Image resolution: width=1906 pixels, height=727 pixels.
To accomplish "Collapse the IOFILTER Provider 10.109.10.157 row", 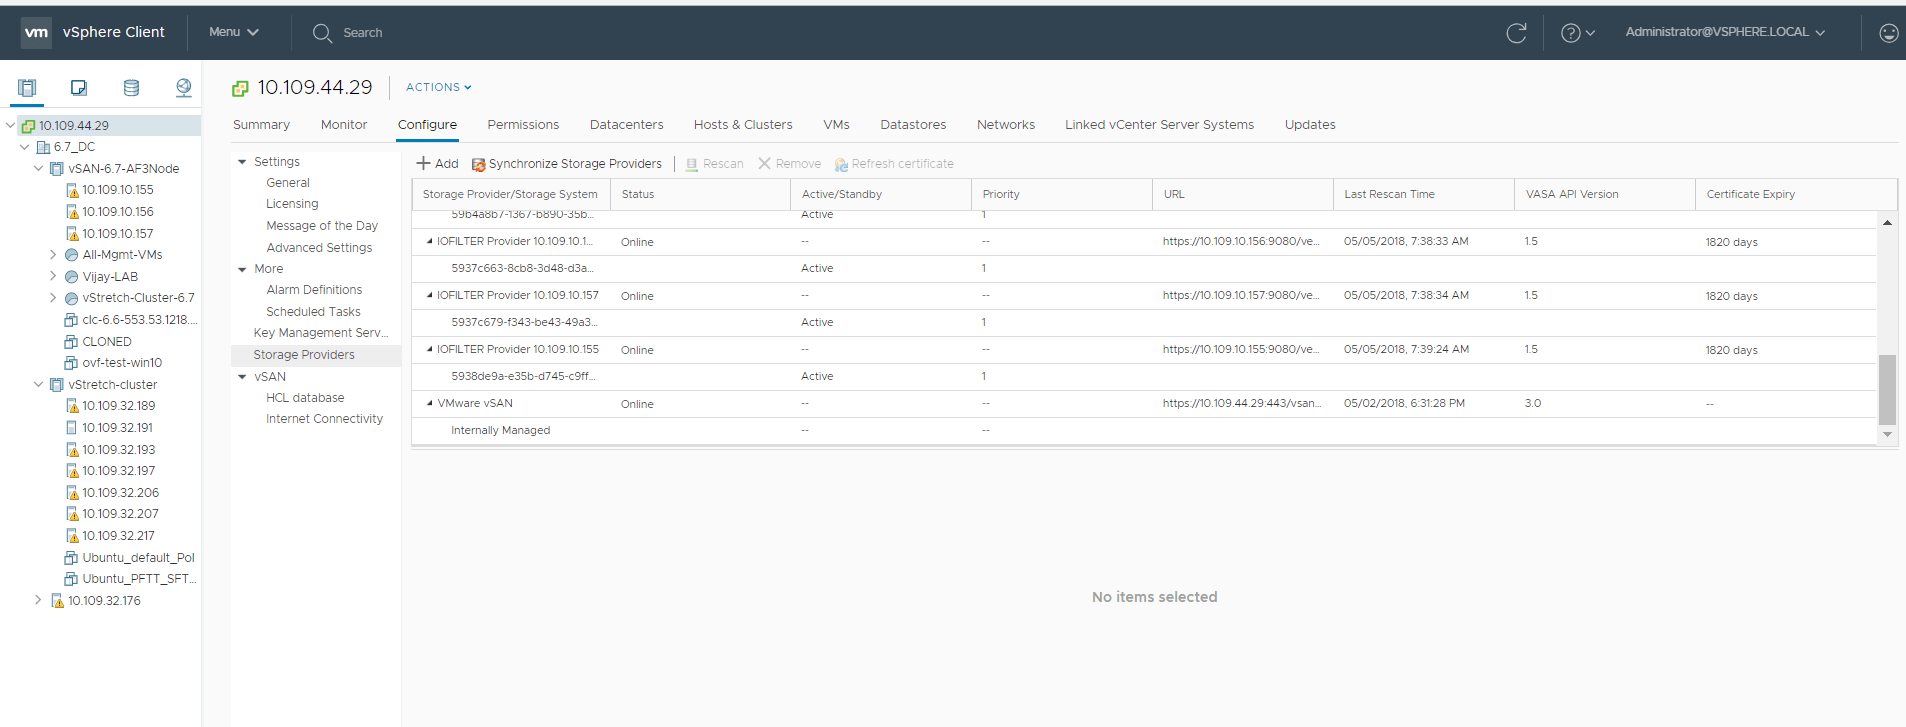I will click(x=430, y=295).
